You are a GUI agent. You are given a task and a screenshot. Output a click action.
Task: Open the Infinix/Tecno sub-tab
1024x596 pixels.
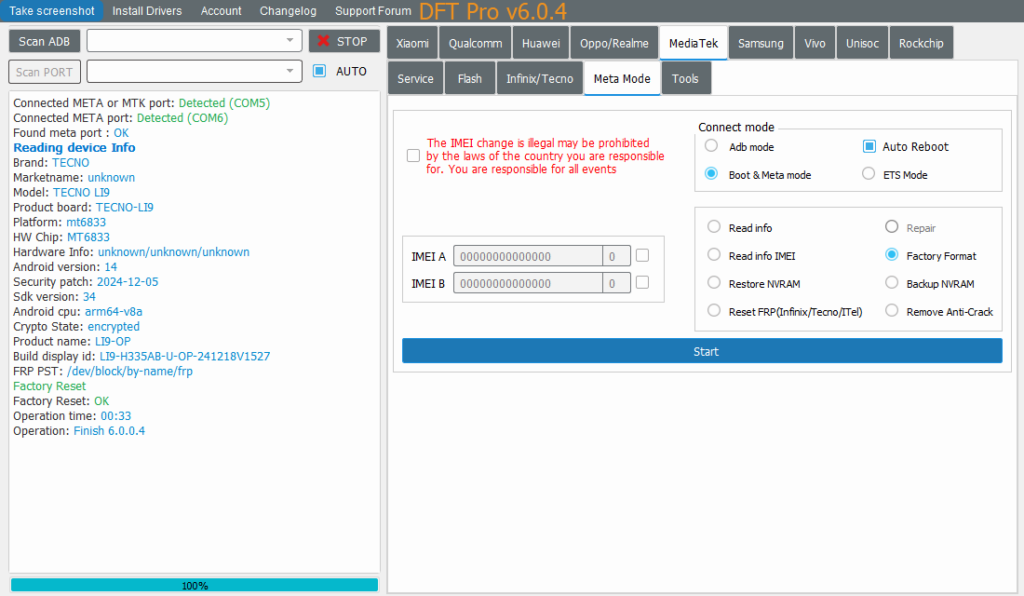coord(539,78)
